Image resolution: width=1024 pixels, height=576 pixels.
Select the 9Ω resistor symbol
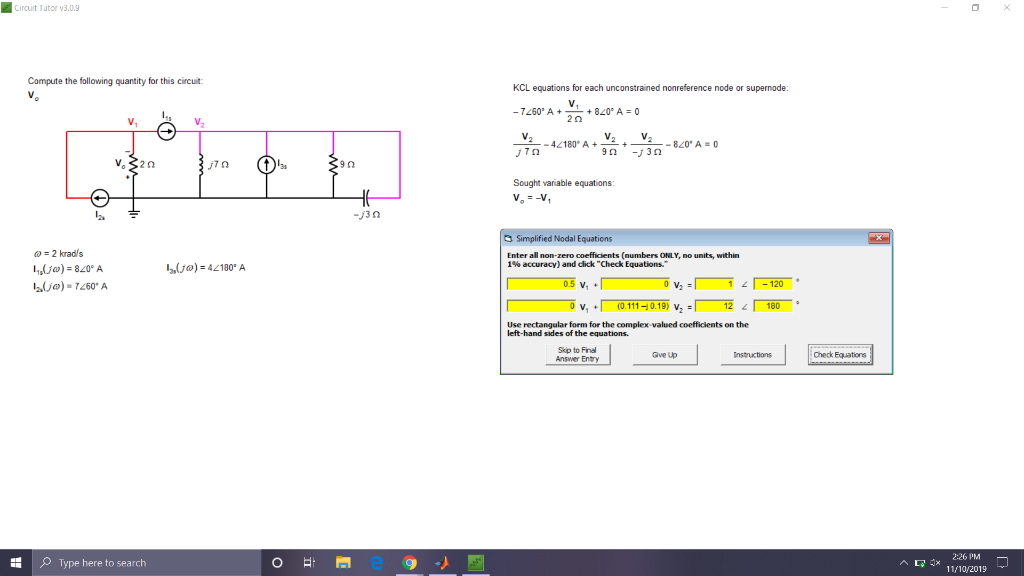[x=333, y=163]
